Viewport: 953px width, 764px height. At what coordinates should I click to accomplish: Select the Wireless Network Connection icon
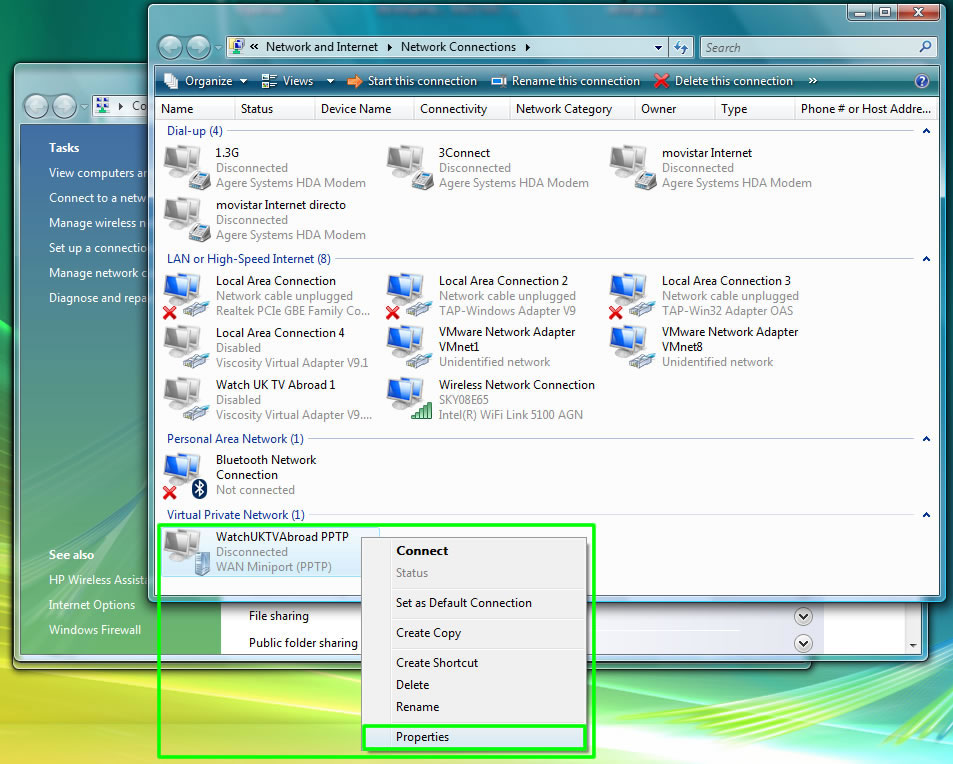410,400
